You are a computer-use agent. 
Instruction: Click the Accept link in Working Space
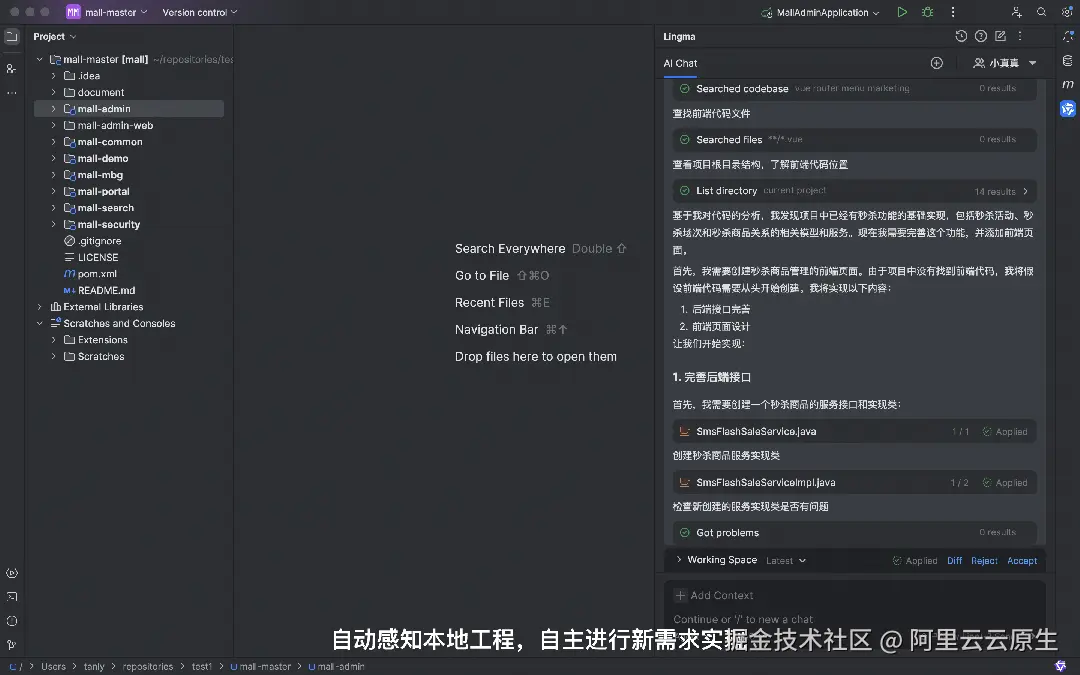pos(1022,560)
